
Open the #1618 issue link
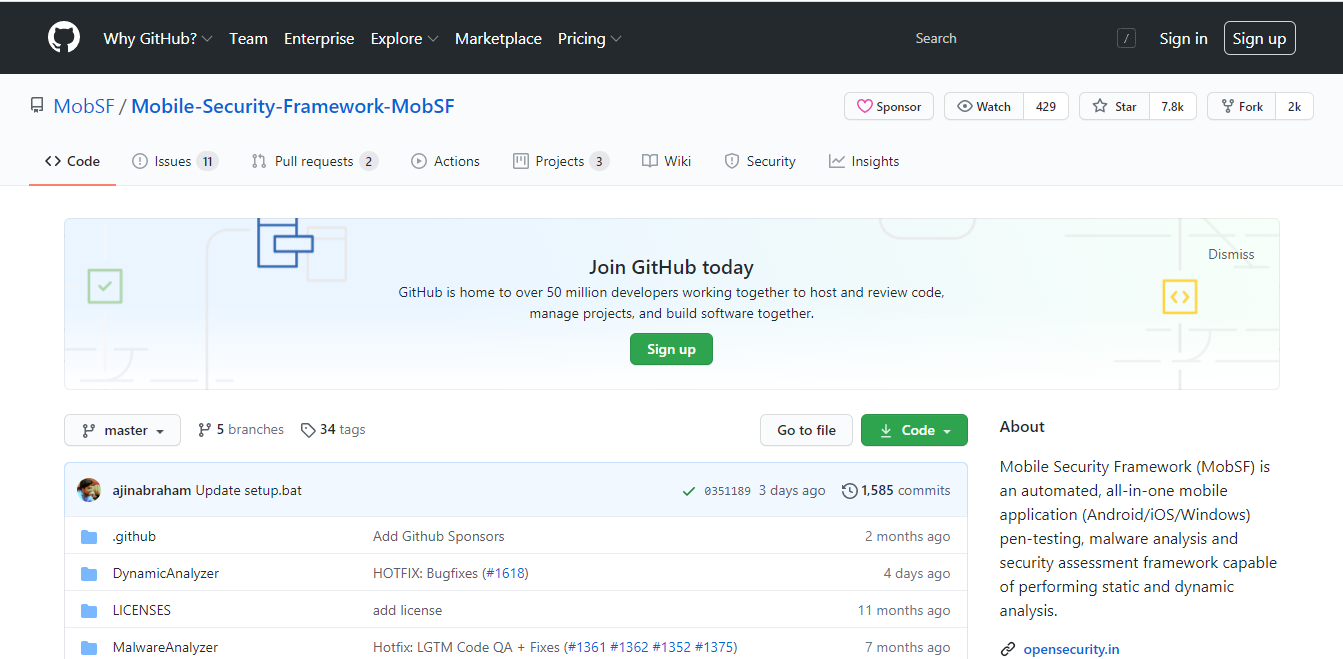505,573
